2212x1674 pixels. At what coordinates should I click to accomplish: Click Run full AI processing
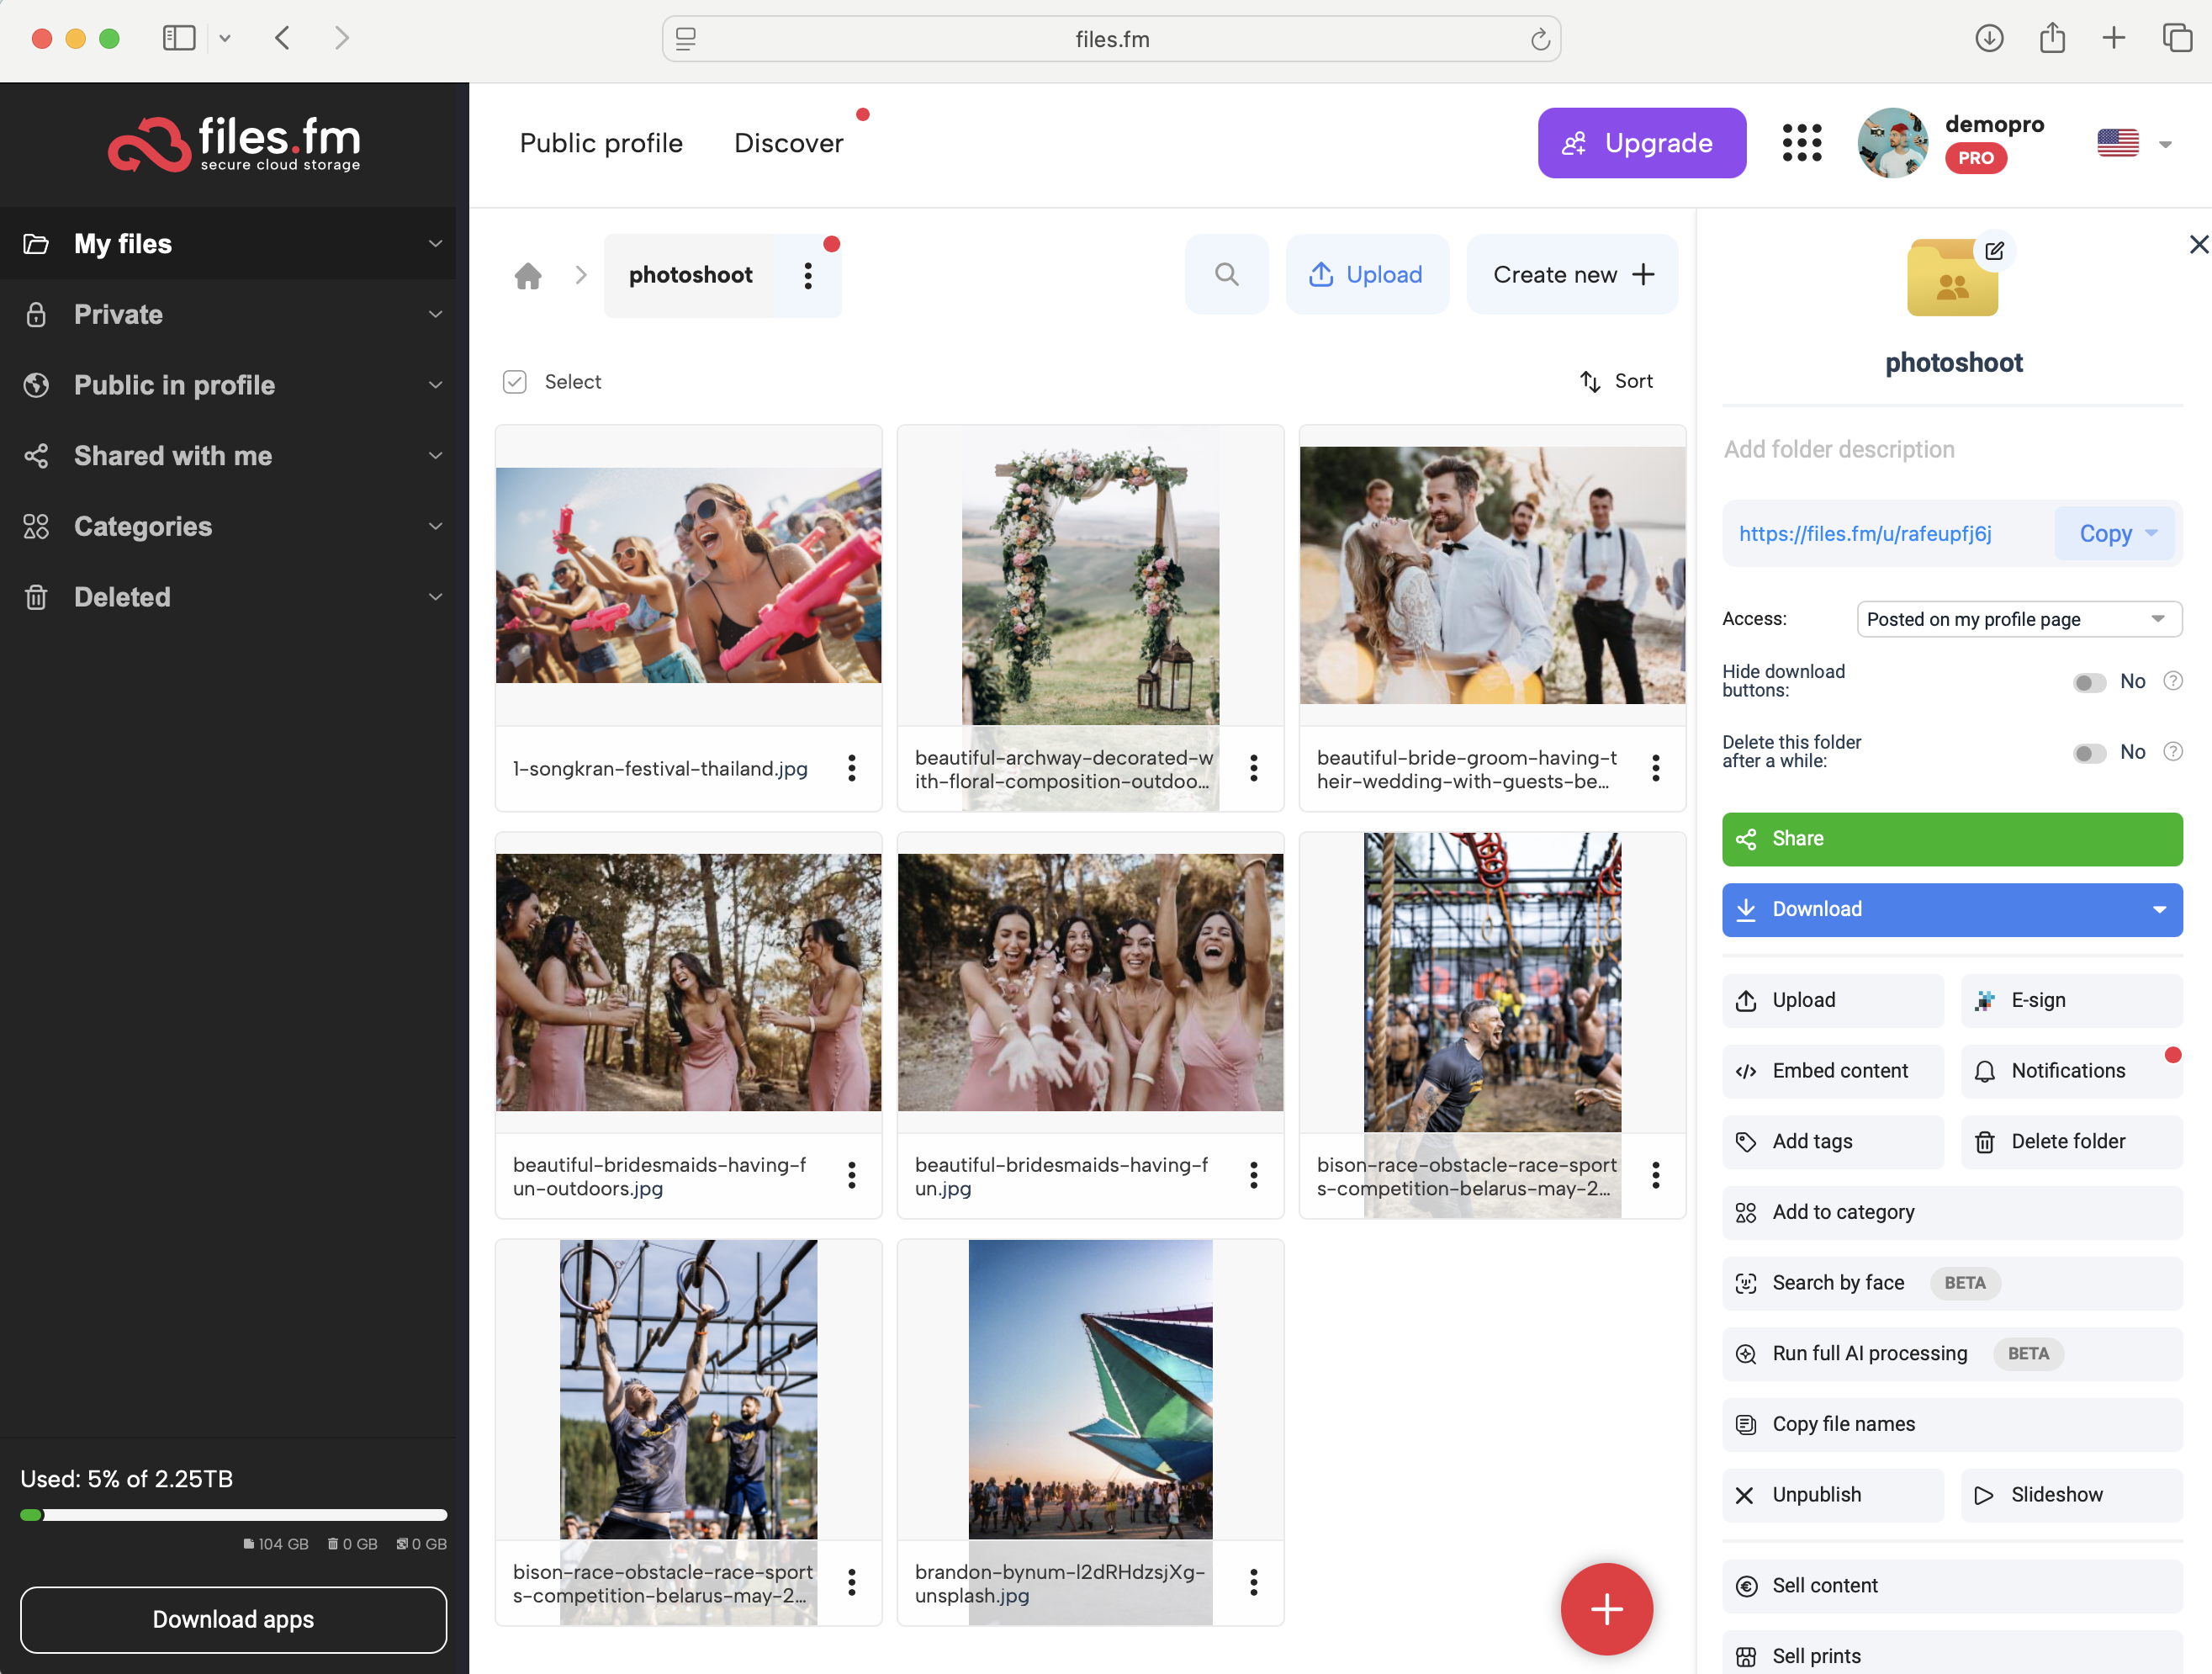click(x=1952, y=1353)
